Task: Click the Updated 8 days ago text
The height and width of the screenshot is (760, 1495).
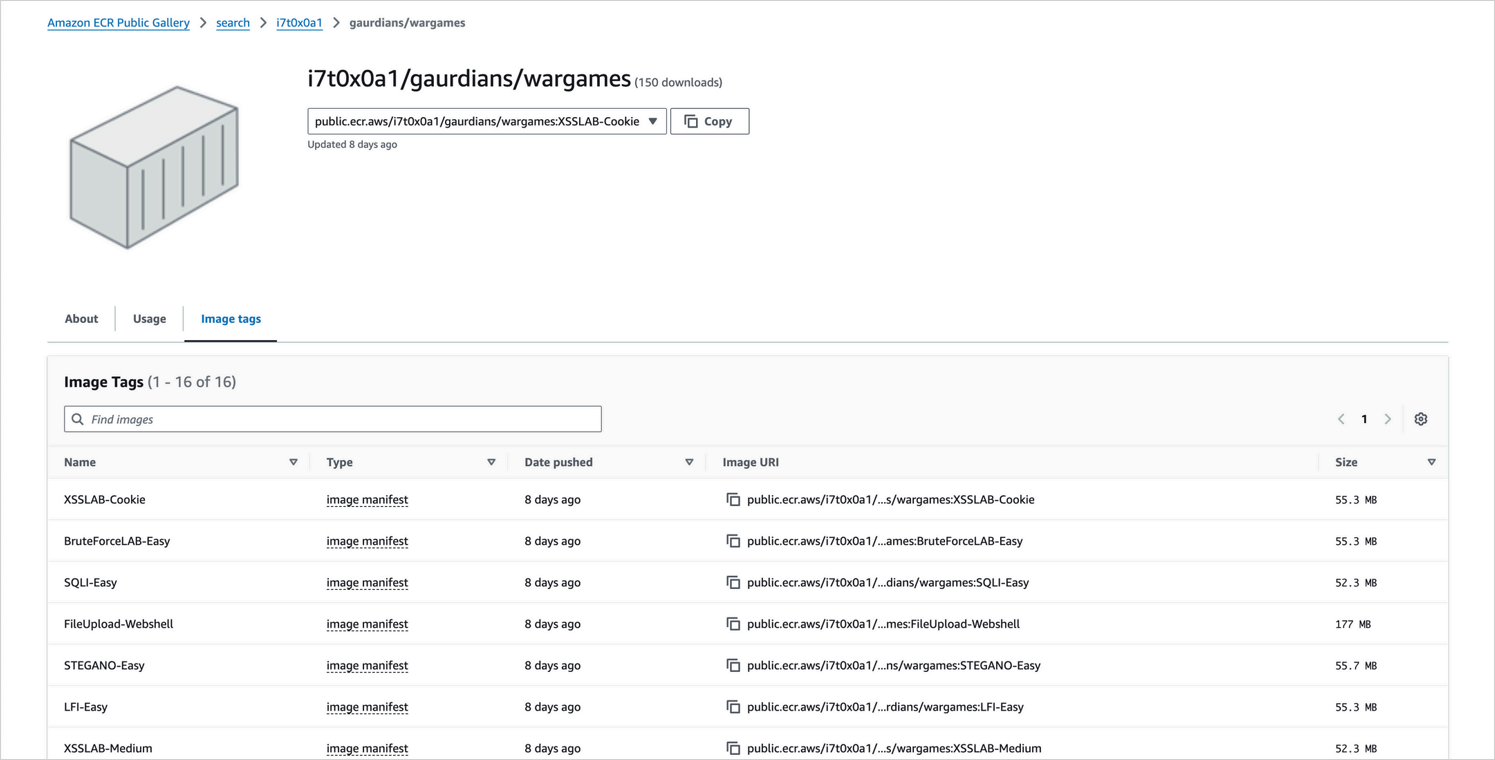Action: [352, 145]
